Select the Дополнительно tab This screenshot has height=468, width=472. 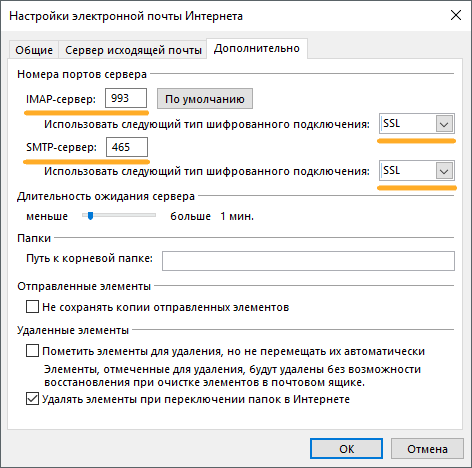tap(257, 49)
